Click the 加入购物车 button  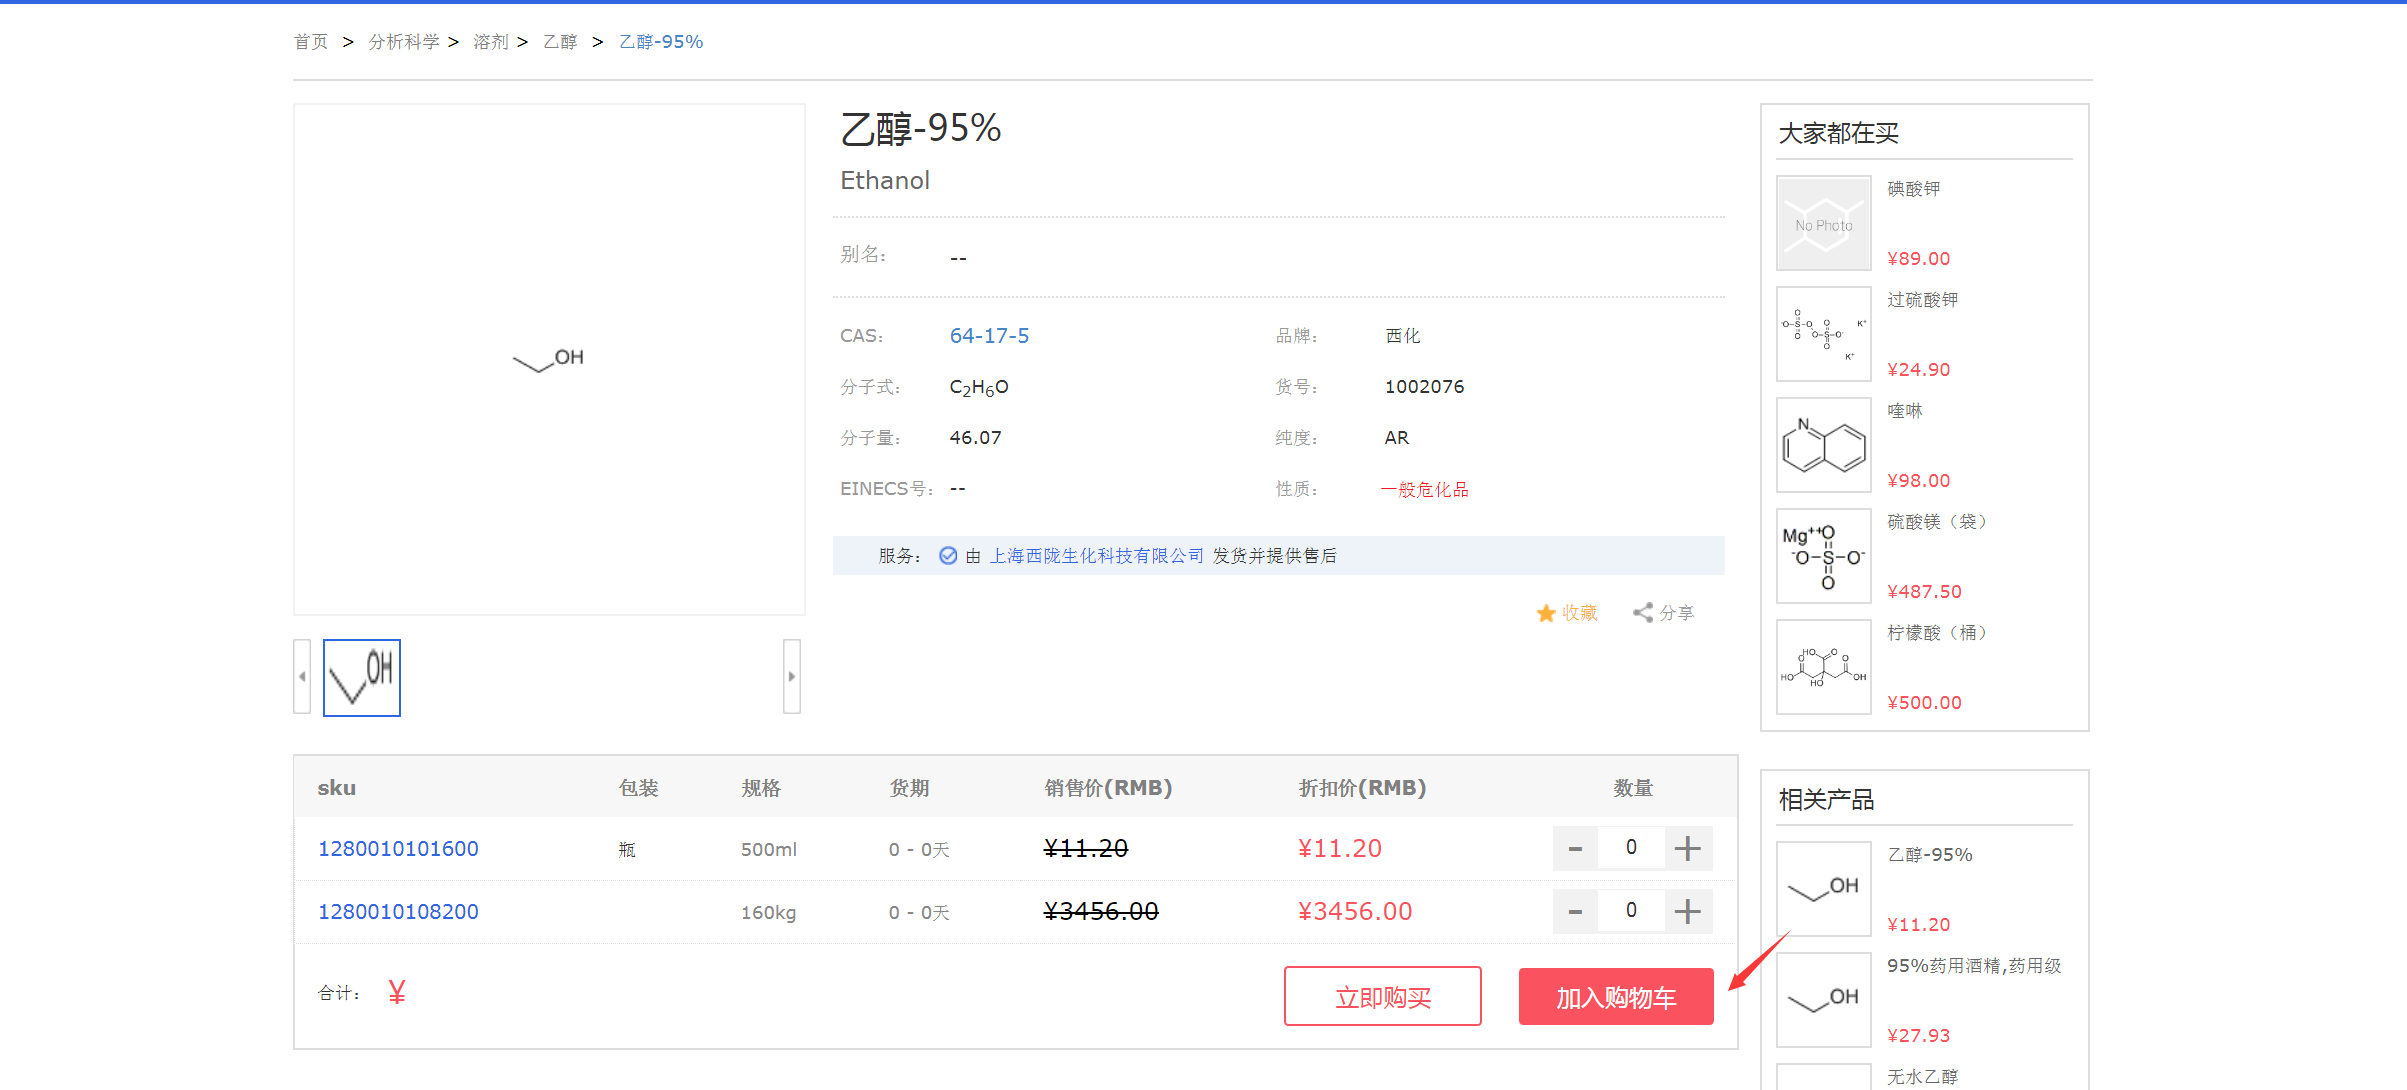(1615, 996)
